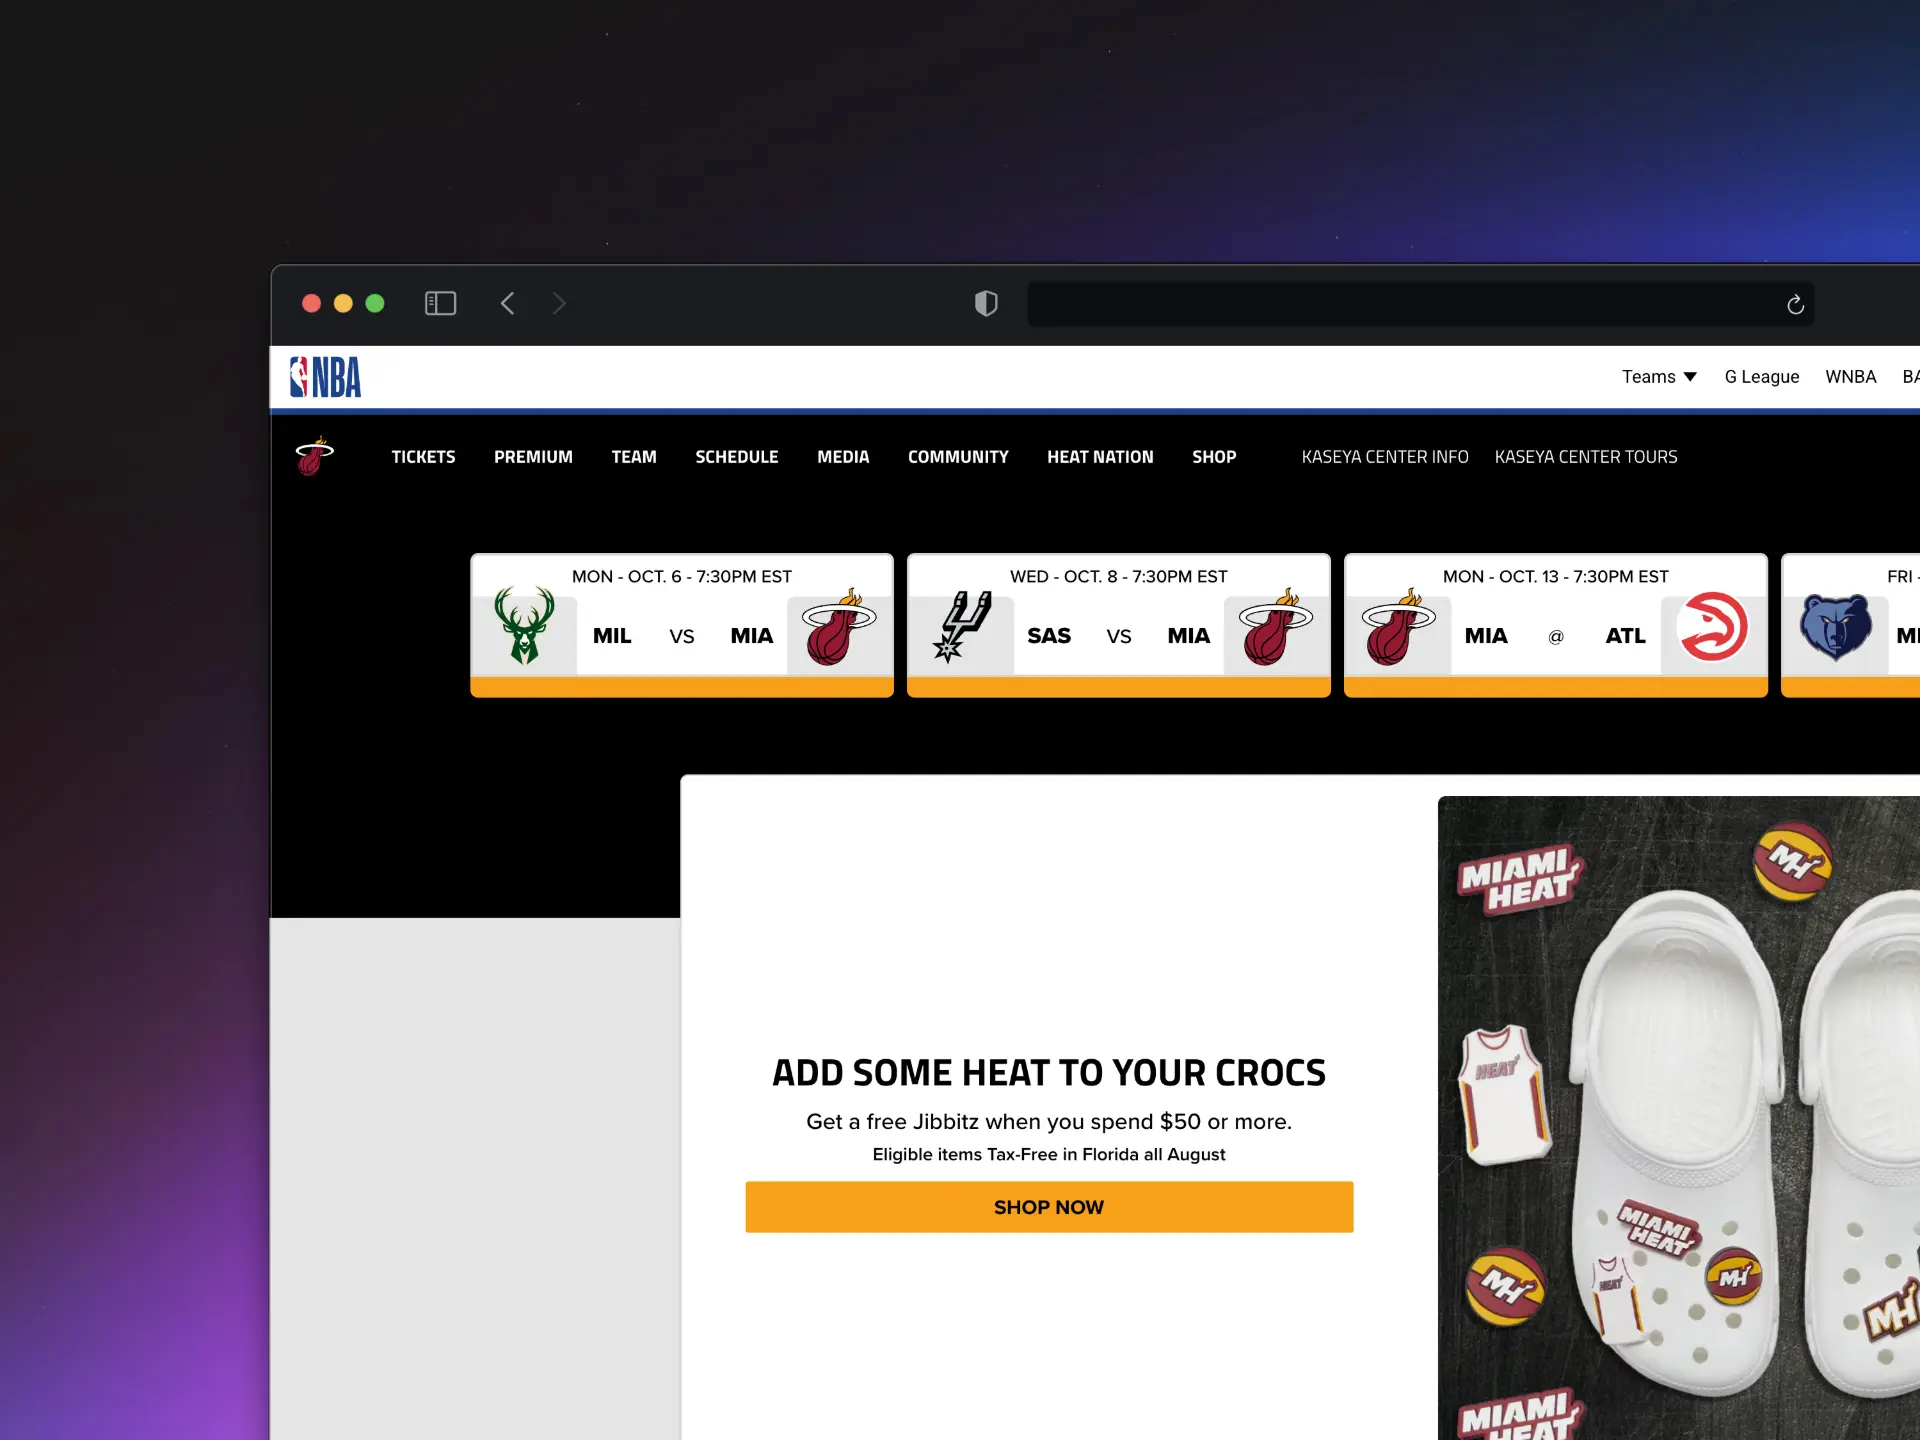Select the MON - OCT. 13 - 7:30PM EST game date
This screenshot has height=1440, width=1920.
click(1556, 577)
